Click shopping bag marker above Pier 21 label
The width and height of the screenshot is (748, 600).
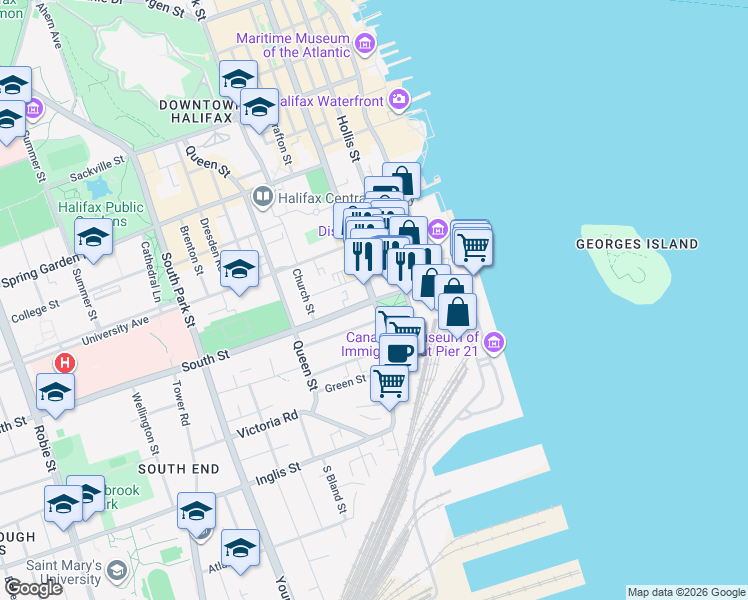tap(457, 312)
